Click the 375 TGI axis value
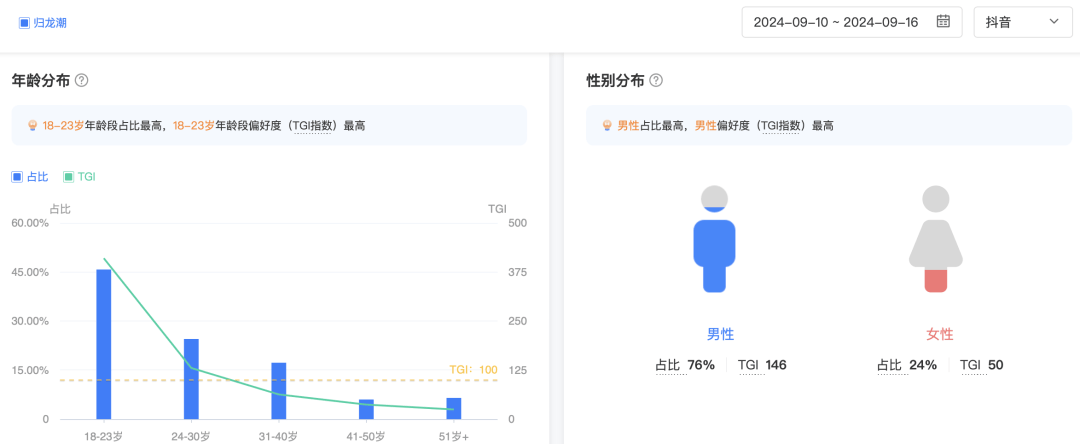The image size is (1080, 444). pyautogui.click(x=517, y=272)
